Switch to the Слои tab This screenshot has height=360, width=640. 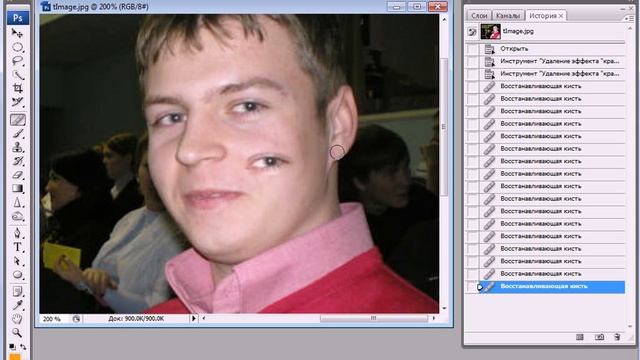click(479, 16)
